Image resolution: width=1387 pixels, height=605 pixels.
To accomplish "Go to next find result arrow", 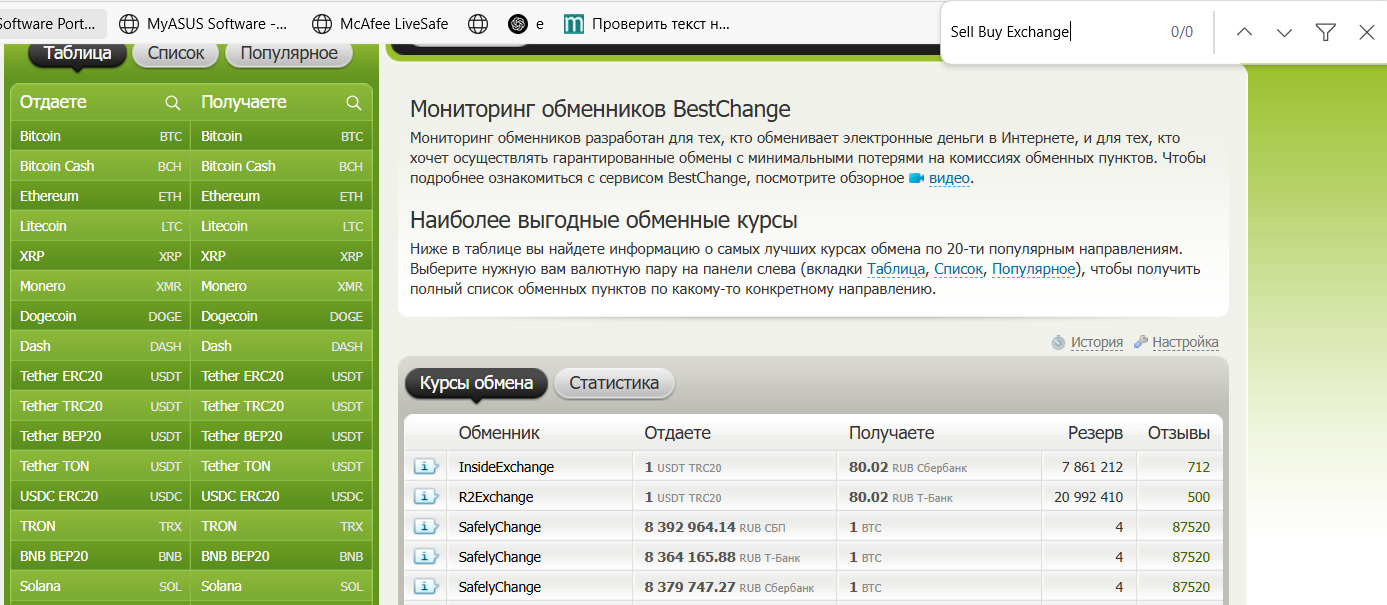I will pyautogui.click(x=1285, y=32).
